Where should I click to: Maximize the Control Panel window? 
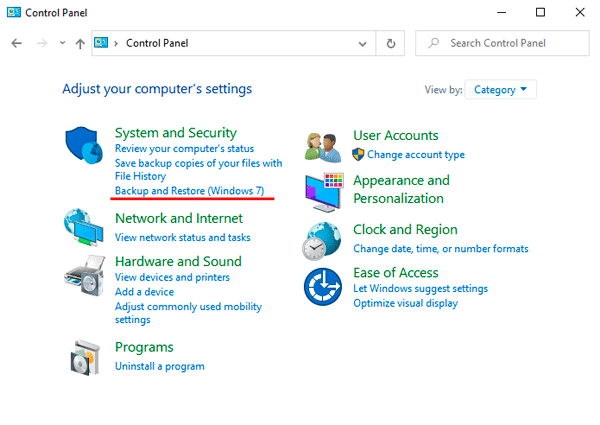[540, 13]
